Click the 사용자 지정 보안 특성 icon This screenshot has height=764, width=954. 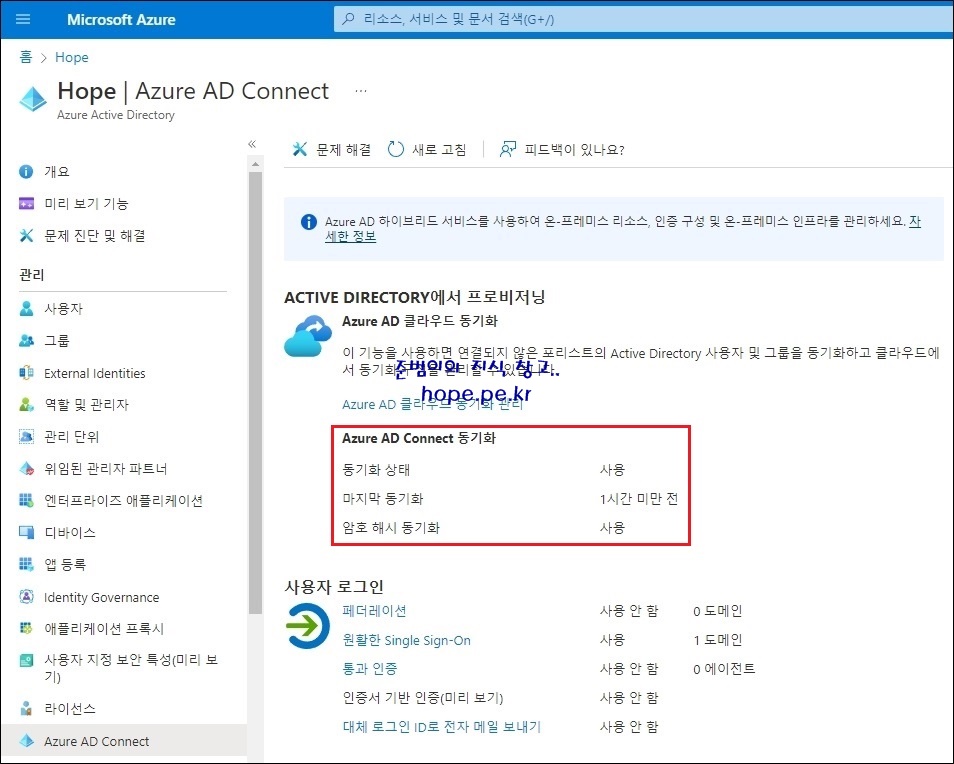pos(26,660)
